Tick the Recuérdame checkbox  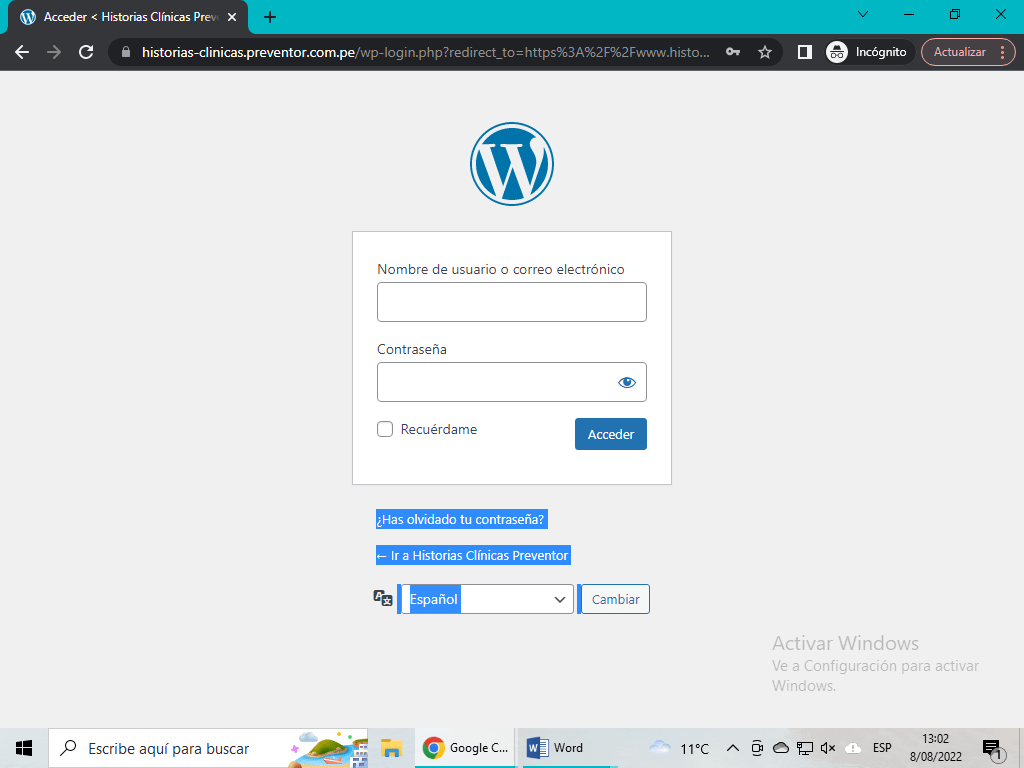(385, 429)
